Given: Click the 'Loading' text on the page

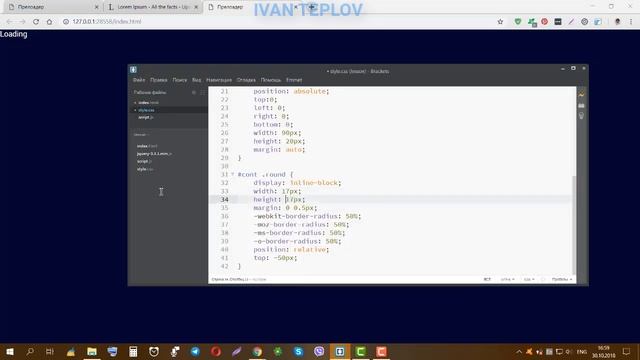Looking at the screenshot, I should pyautogui.click(x=14, y=34).
